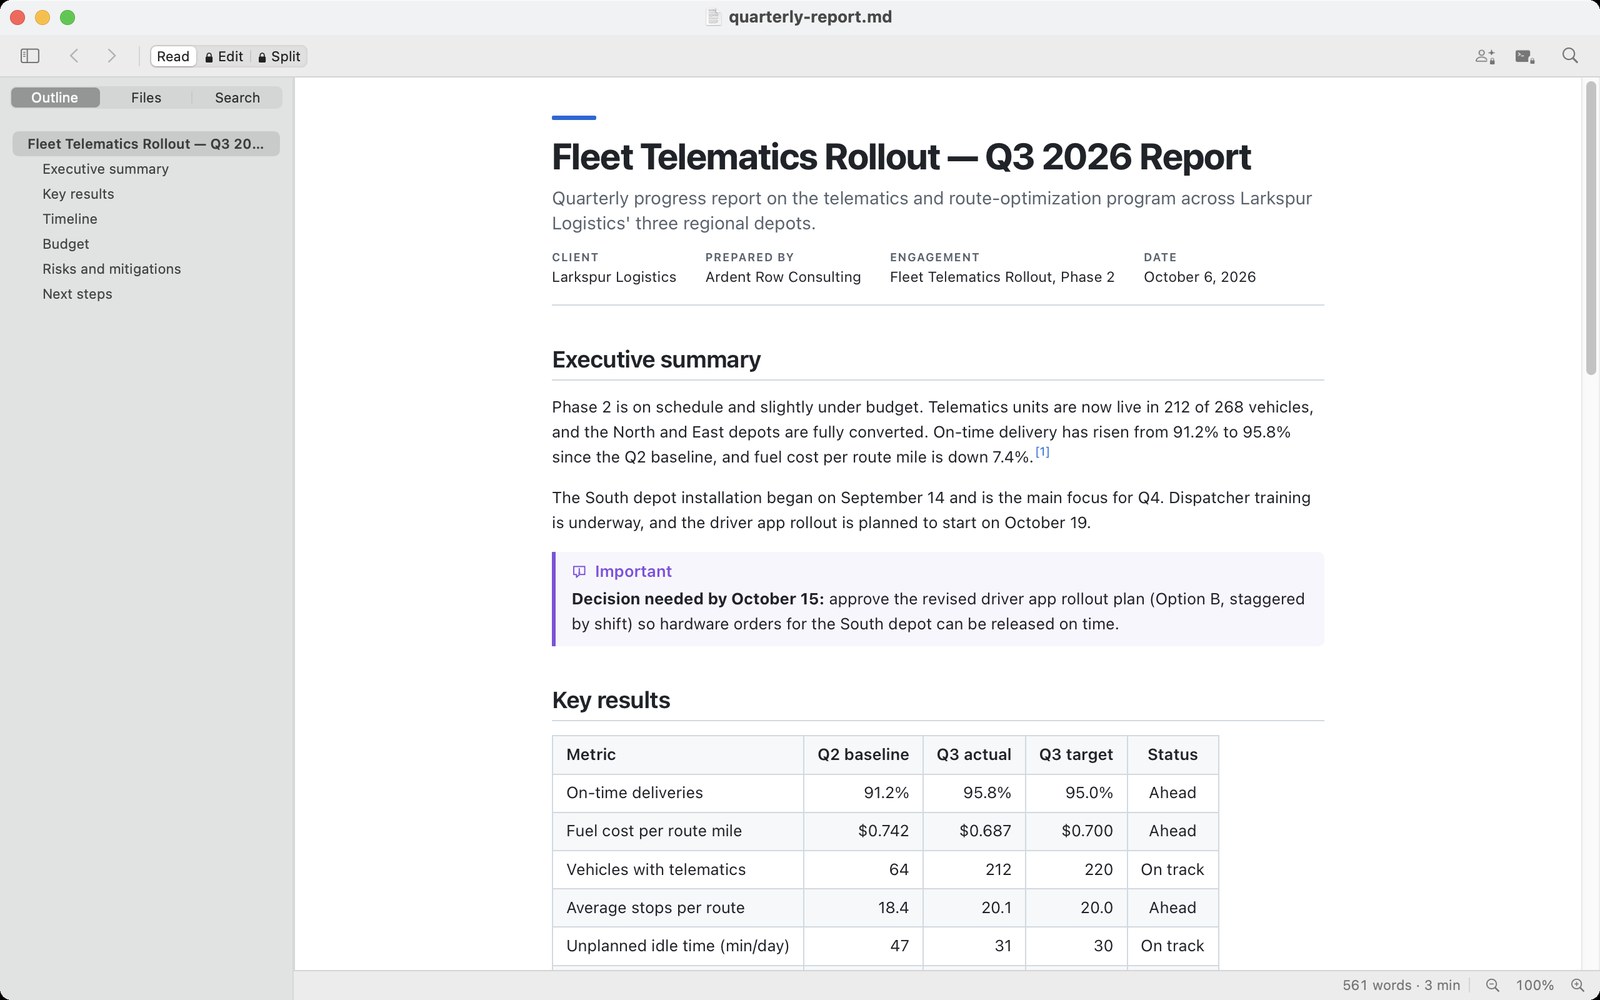Jump to Risks and mitigations in outline
The image size is (1600, 1000).
tap(112, 269)
